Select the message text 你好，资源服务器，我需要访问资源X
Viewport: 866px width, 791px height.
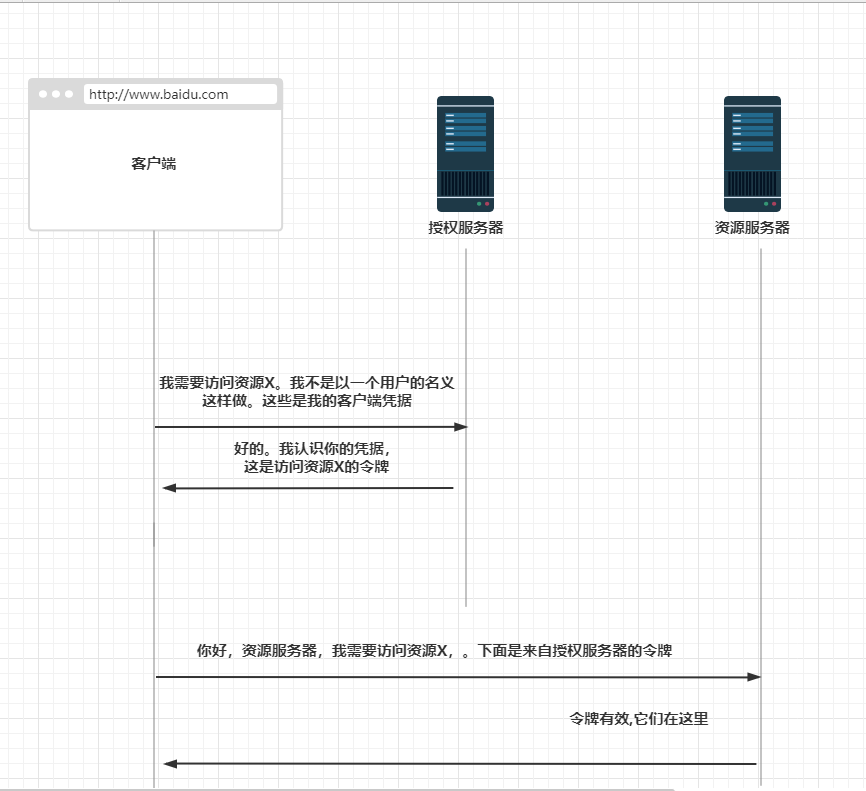coord(321,651)
